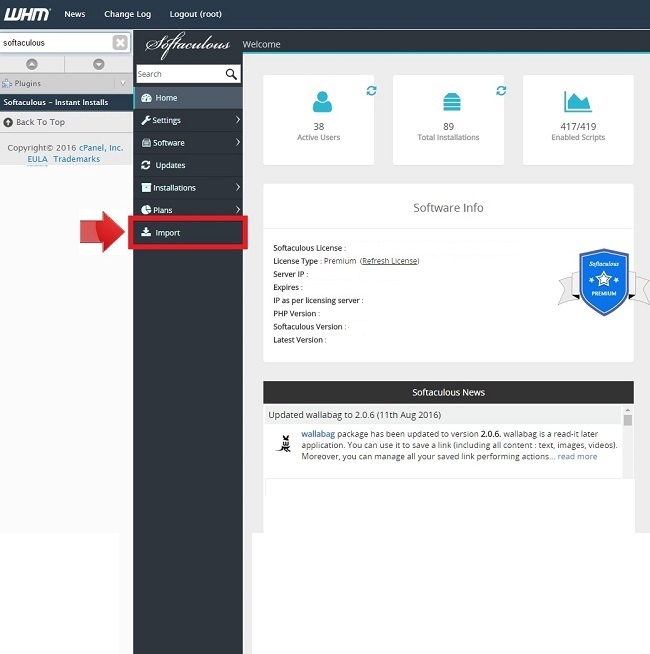This screenshot has width=650, height=654.
Task: Open the Trademarks link
Action: point(77,159)
